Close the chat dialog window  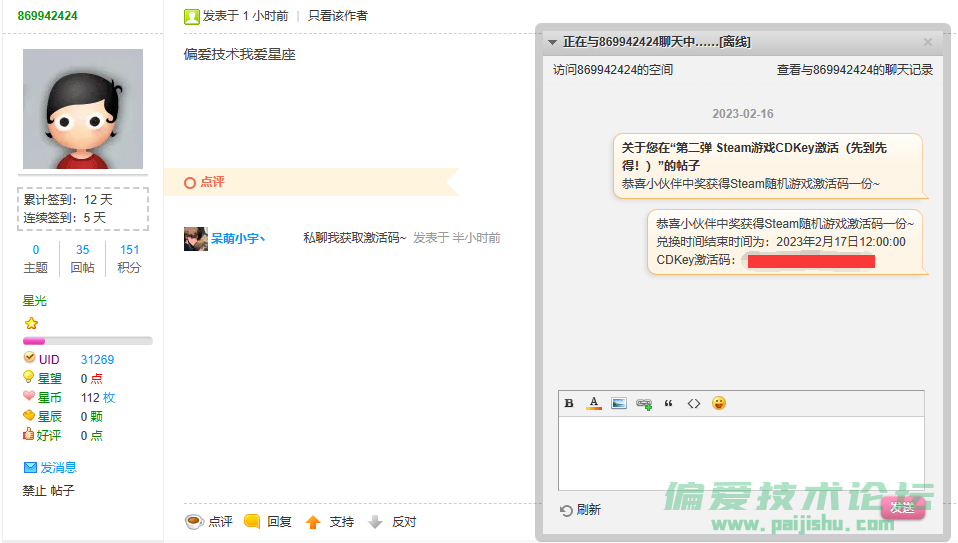point(927,42)
